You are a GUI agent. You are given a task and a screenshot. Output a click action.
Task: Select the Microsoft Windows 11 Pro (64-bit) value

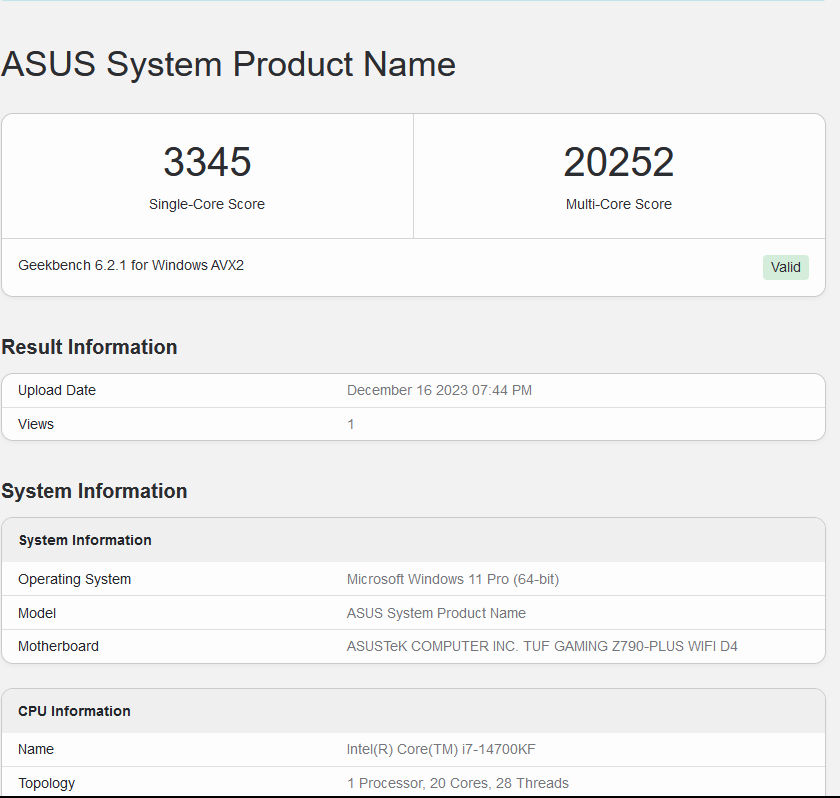click(453, 579)
